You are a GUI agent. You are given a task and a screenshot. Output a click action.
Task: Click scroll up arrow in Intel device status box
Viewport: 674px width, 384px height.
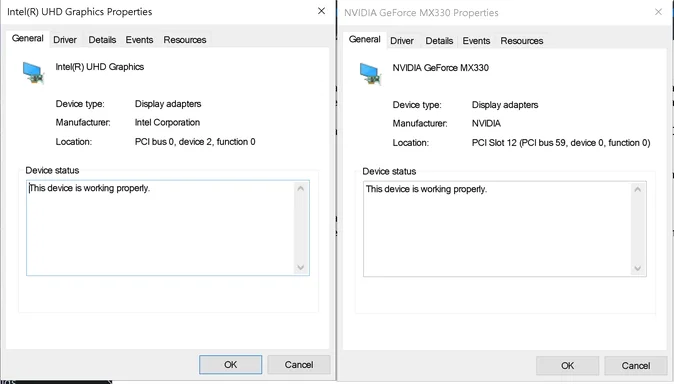(x=300, y=188)
